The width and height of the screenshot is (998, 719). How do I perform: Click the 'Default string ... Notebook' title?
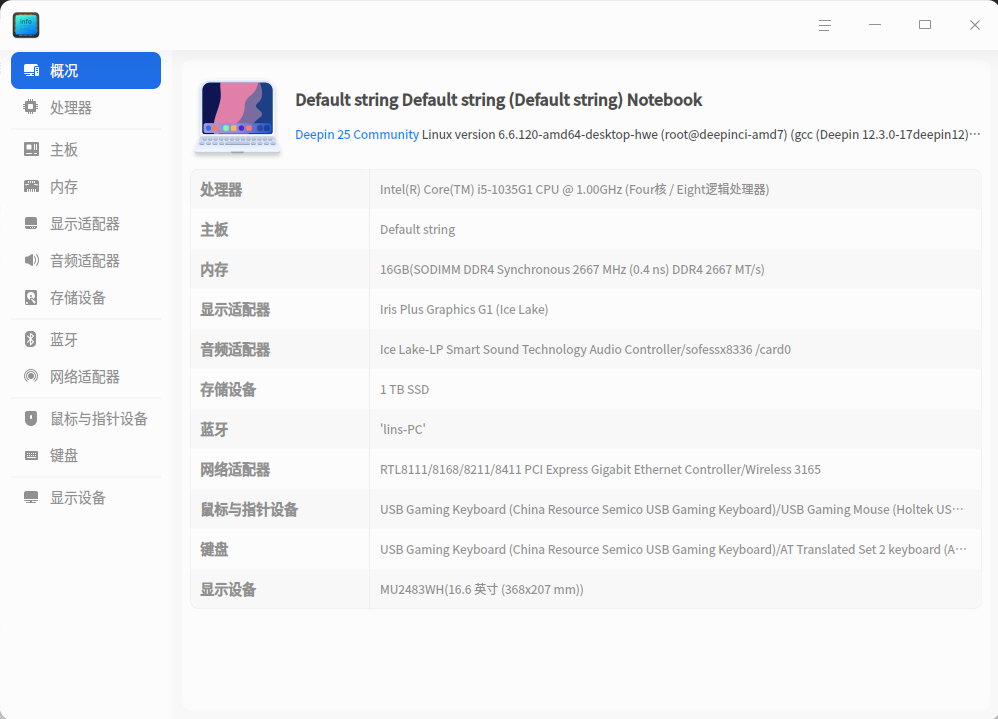click(498, 100)
